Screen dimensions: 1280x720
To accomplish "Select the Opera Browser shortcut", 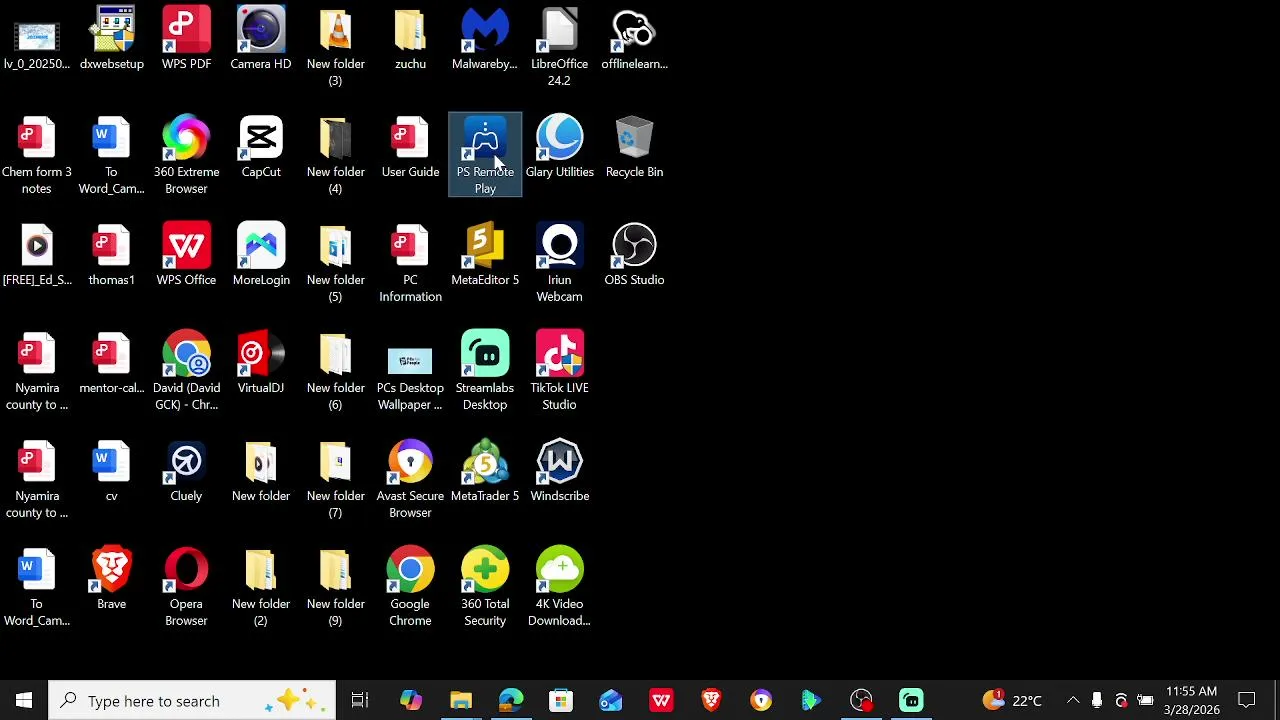I will (186, 586).
